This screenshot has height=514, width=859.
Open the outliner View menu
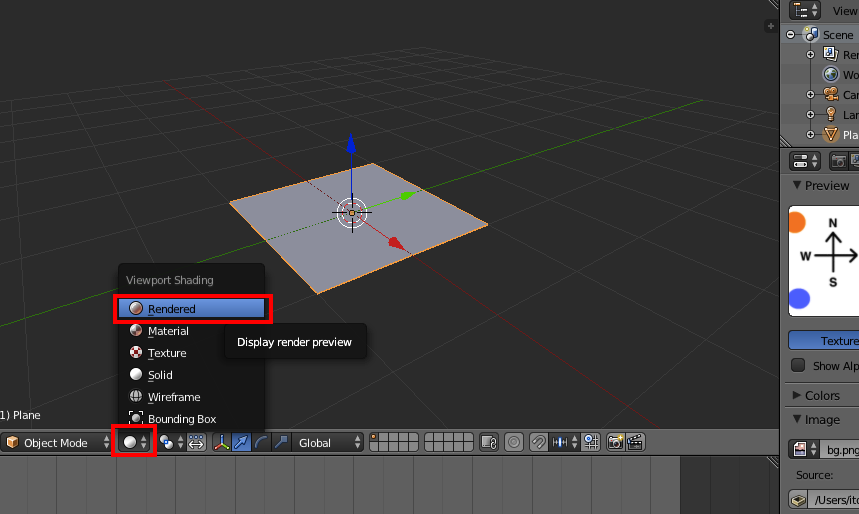[x=845, y=11]
